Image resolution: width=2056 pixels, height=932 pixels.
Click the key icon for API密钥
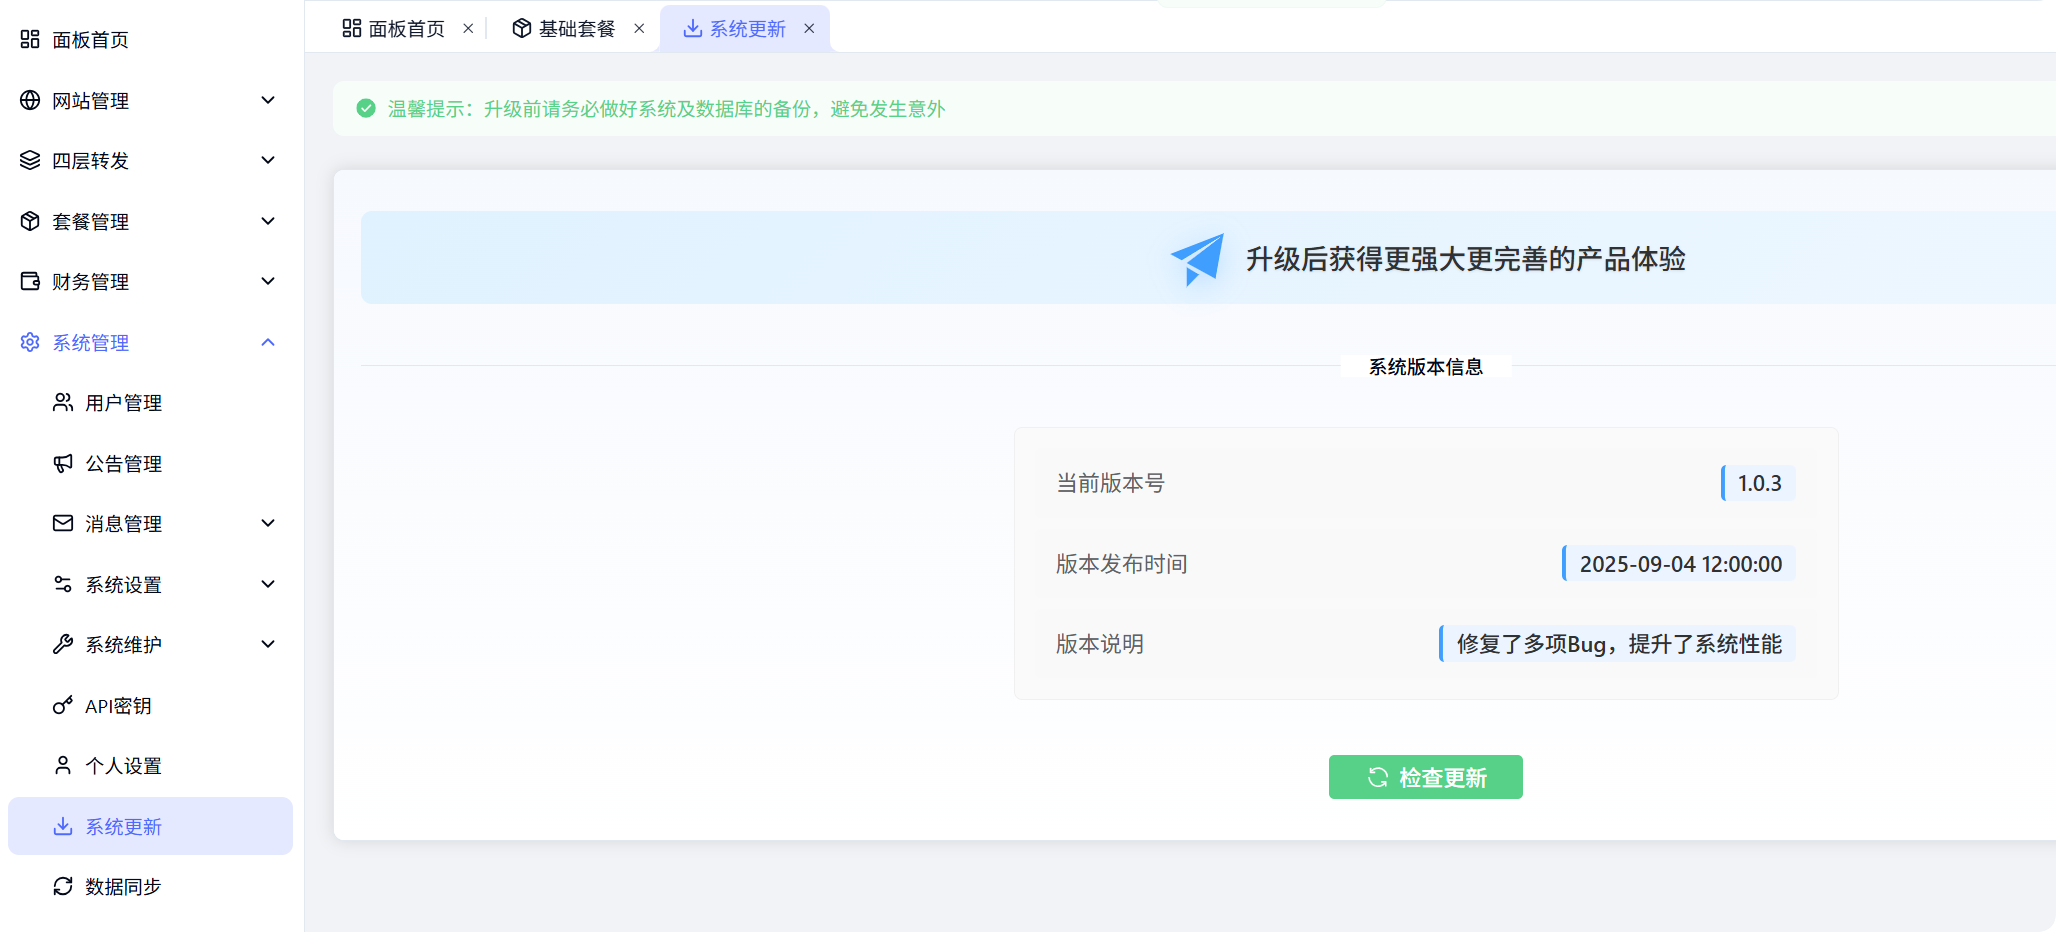point(63,705)
